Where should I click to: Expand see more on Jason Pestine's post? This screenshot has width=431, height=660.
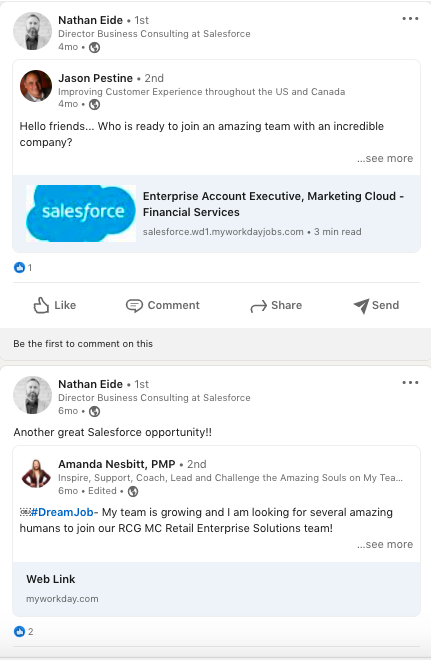(385, 158)
